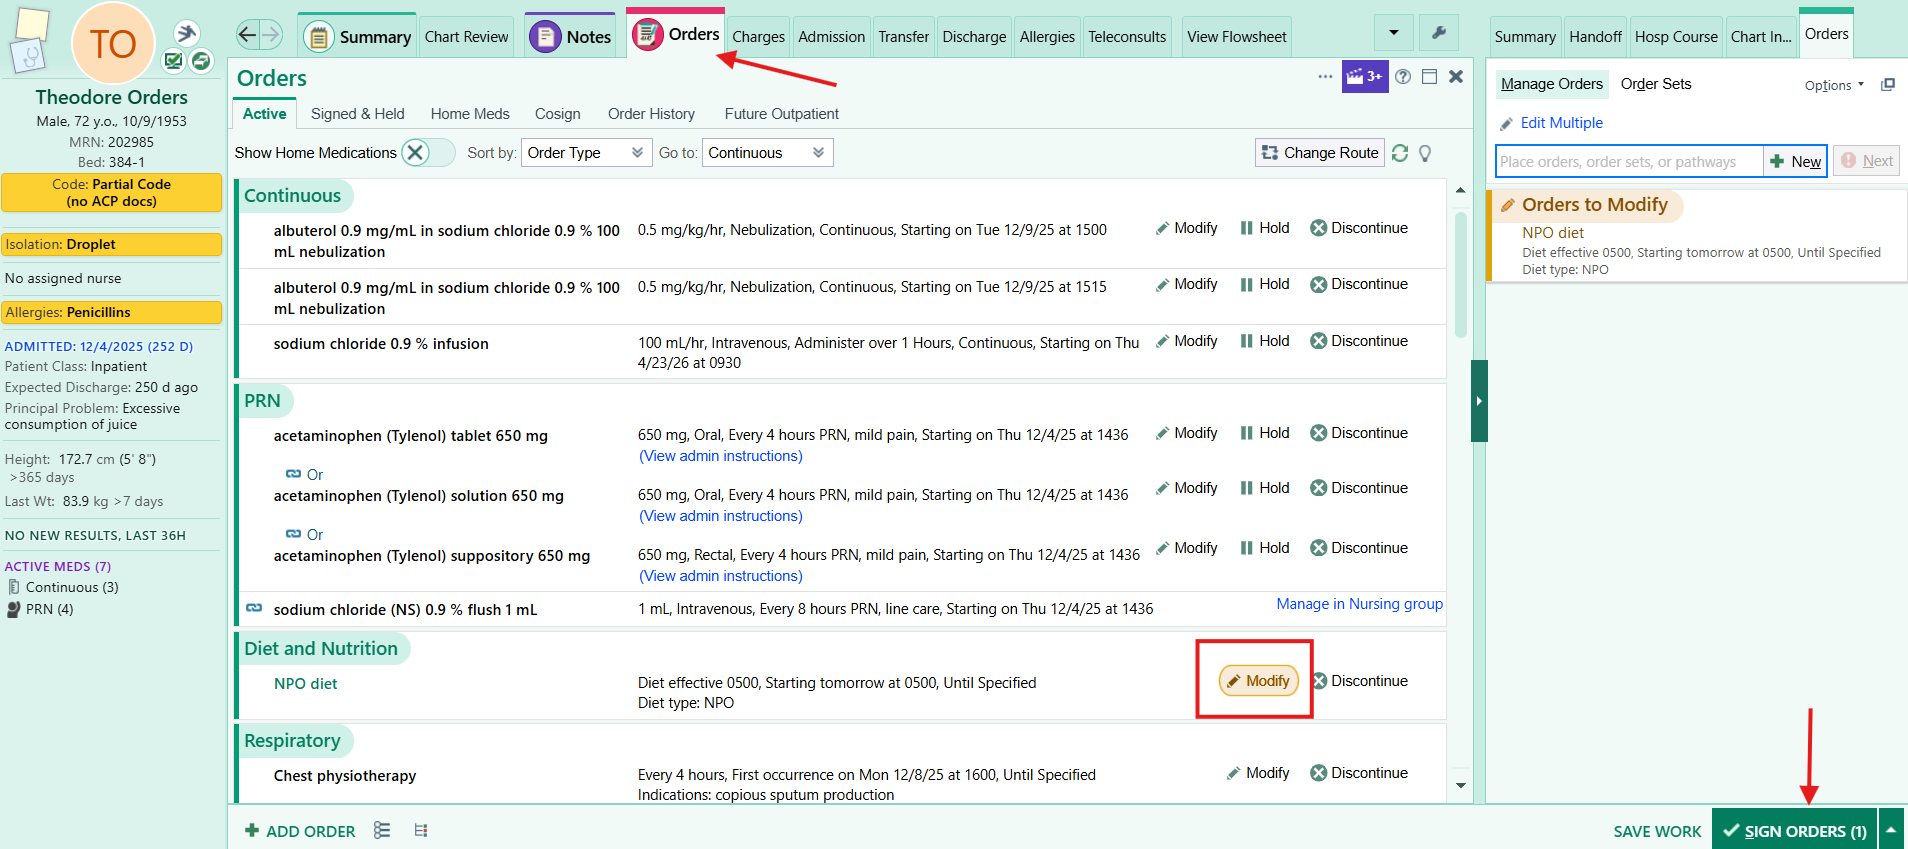Click the stethoscope note icon

tap(30, 55)
